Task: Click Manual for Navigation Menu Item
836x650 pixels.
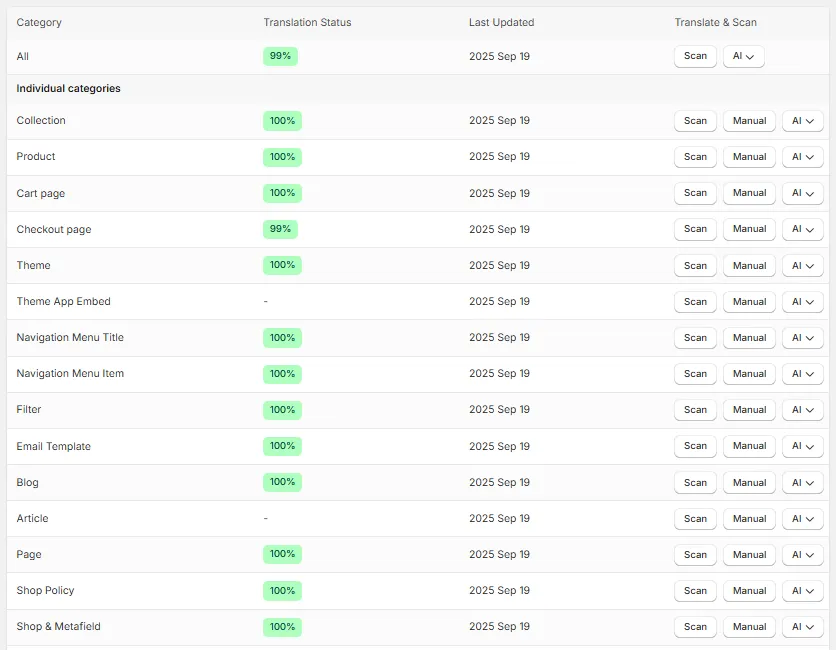Action: 749,374
